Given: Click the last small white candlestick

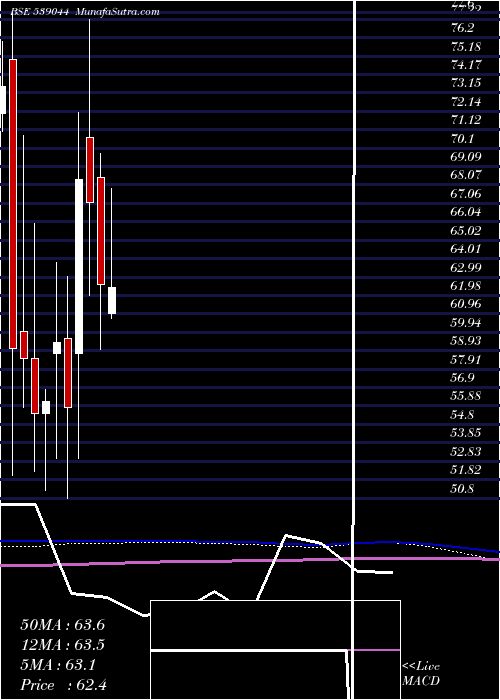Looking at the screenshot, I should tap(112, 300).
